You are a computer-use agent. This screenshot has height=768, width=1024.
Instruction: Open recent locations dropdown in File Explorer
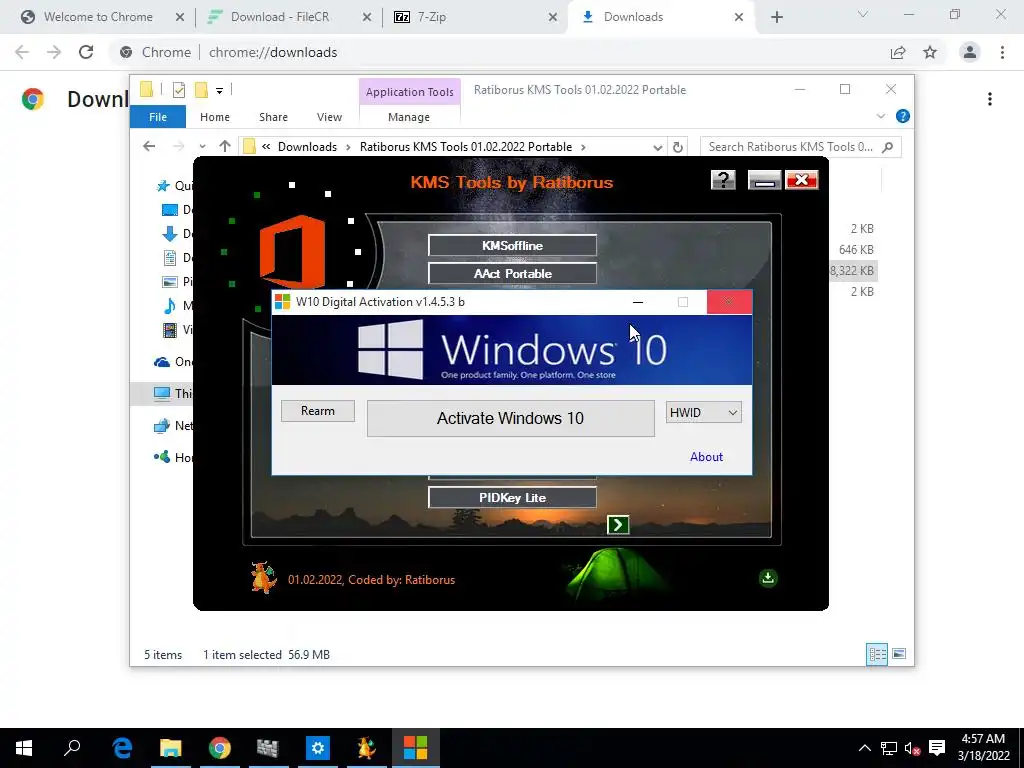click(202, 146)
